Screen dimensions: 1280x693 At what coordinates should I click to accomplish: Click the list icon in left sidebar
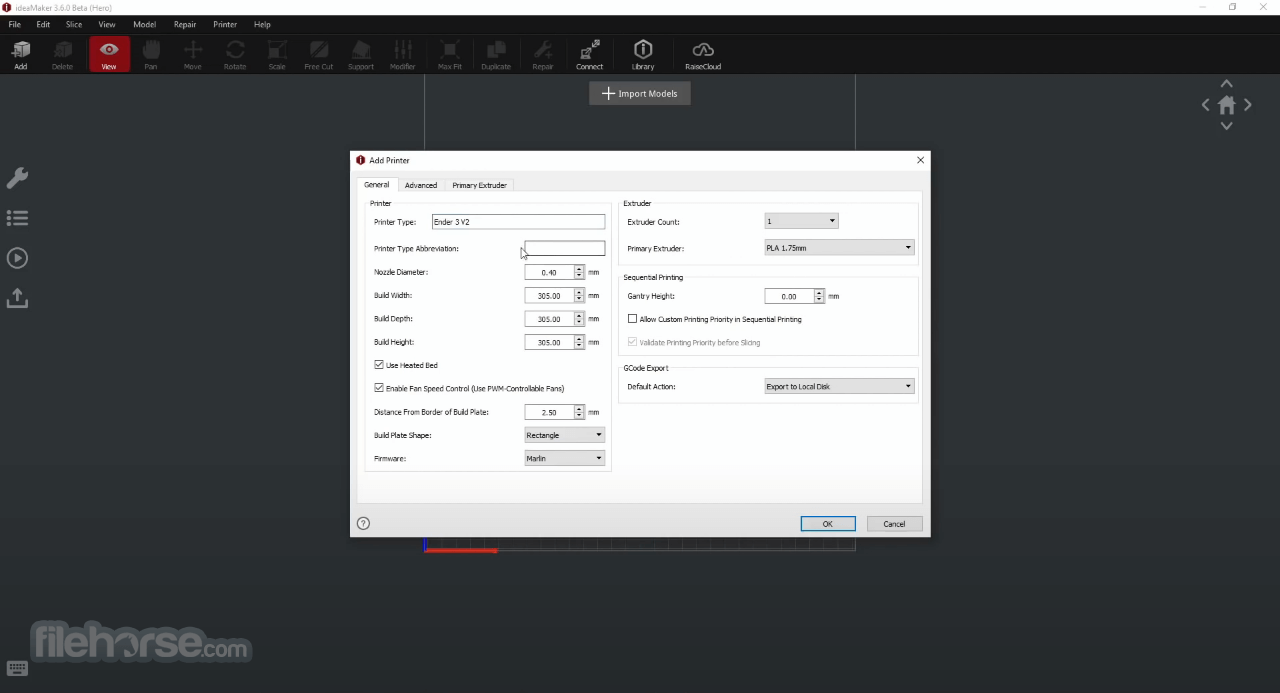click(17, 218)
